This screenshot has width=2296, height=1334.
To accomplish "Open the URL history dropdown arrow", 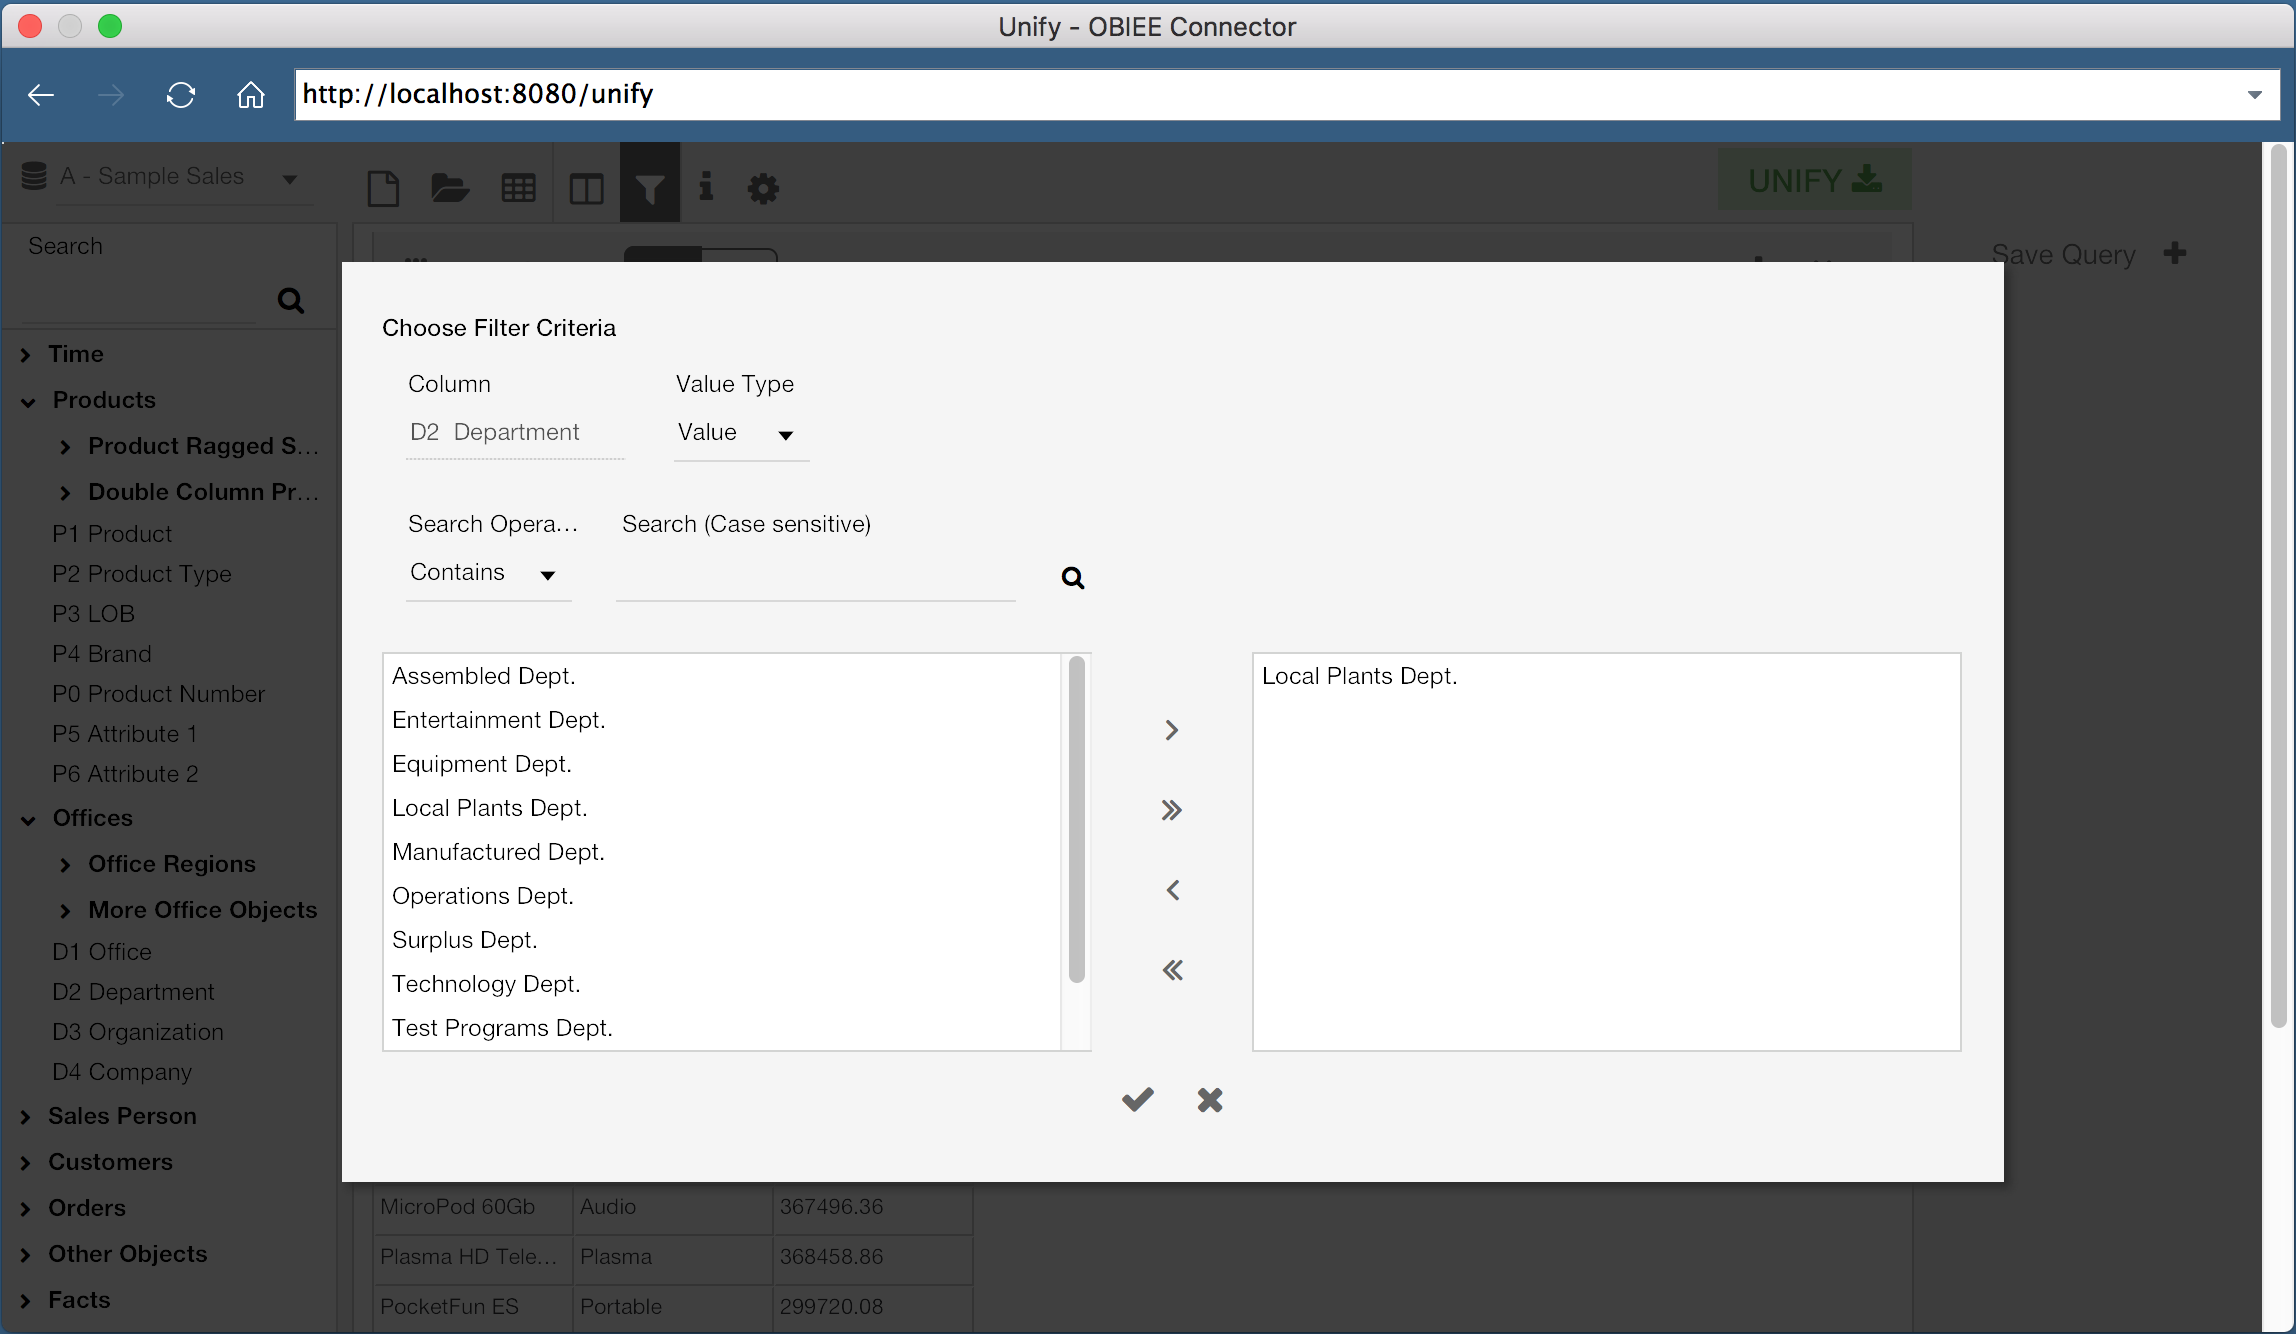I will click(x=2254, y=95).
